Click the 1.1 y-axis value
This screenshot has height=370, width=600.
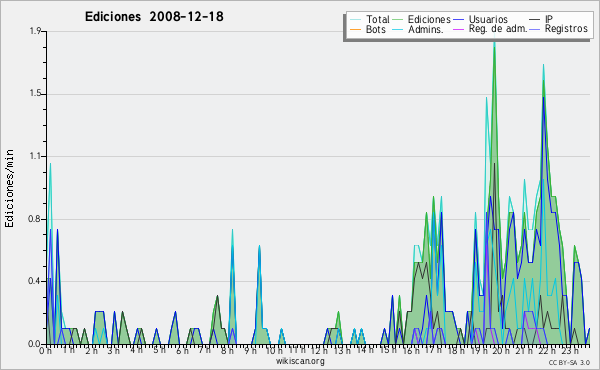pos(35,156)
